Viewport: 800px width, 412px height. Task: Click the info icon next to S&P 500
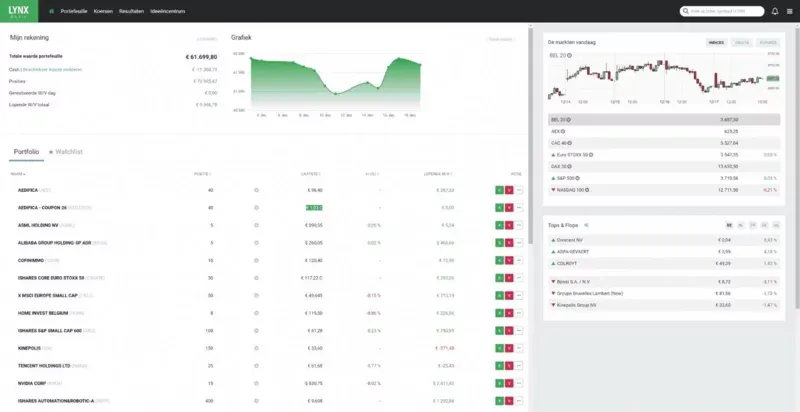coord(578,178)
